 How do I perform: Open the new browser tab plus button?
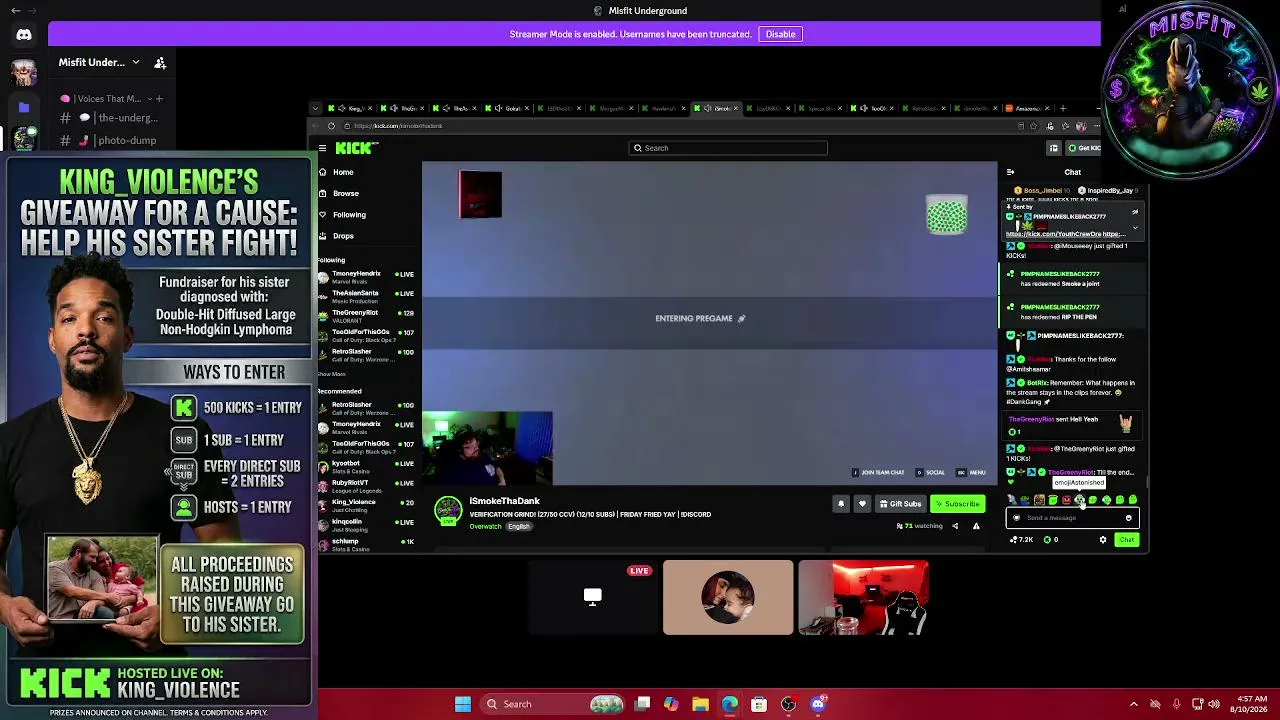(x=1063, y=108)
